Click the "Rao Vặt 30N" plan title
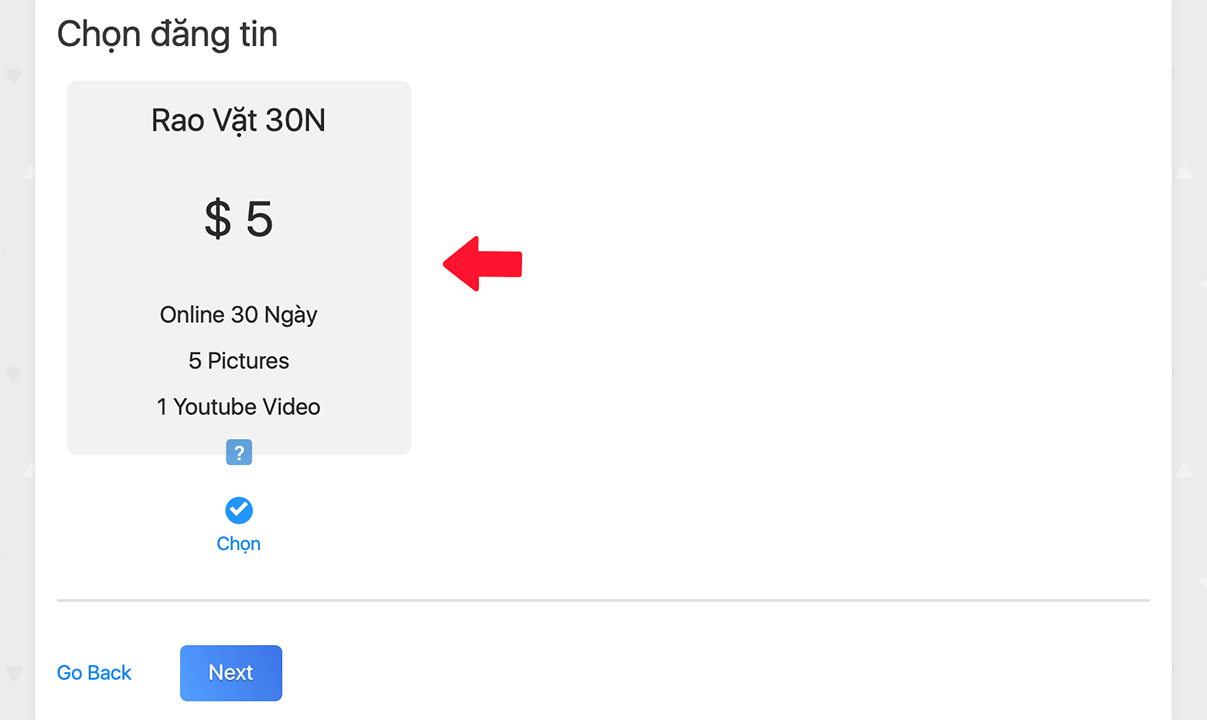The height and width of the screenshot is (720, 1207). 238,121
